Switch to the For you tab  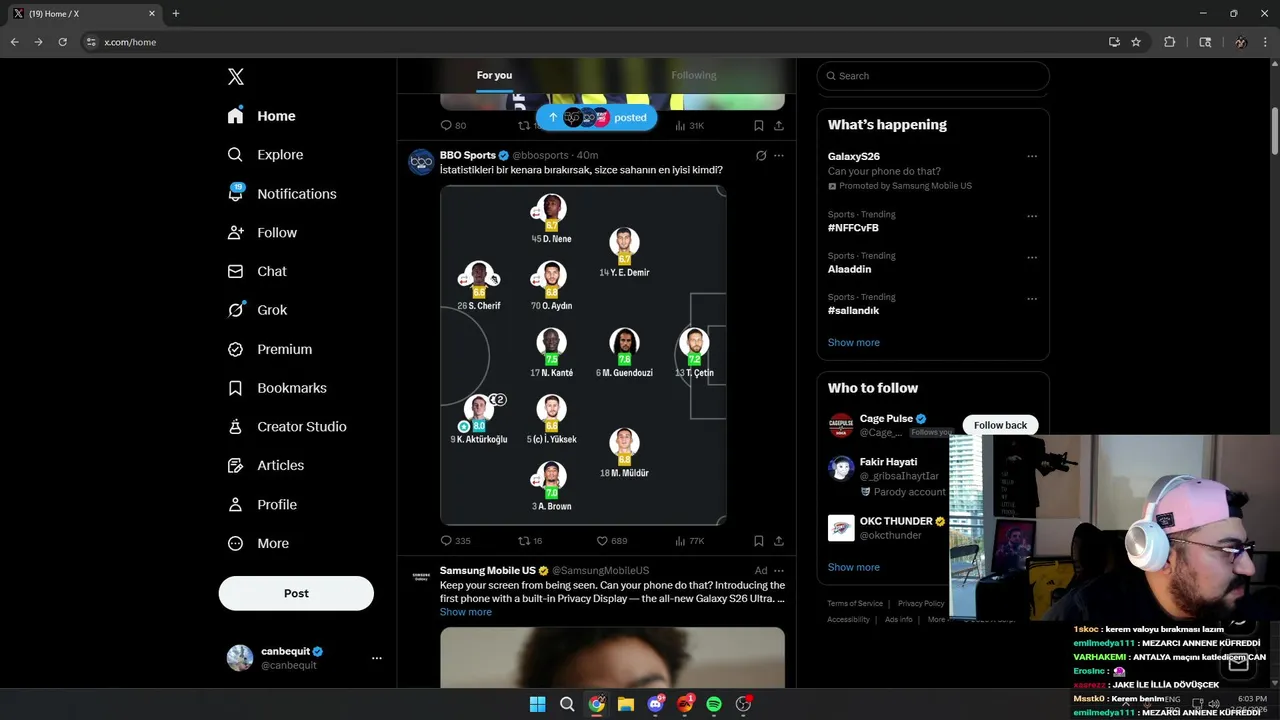(x=494, y=76)
